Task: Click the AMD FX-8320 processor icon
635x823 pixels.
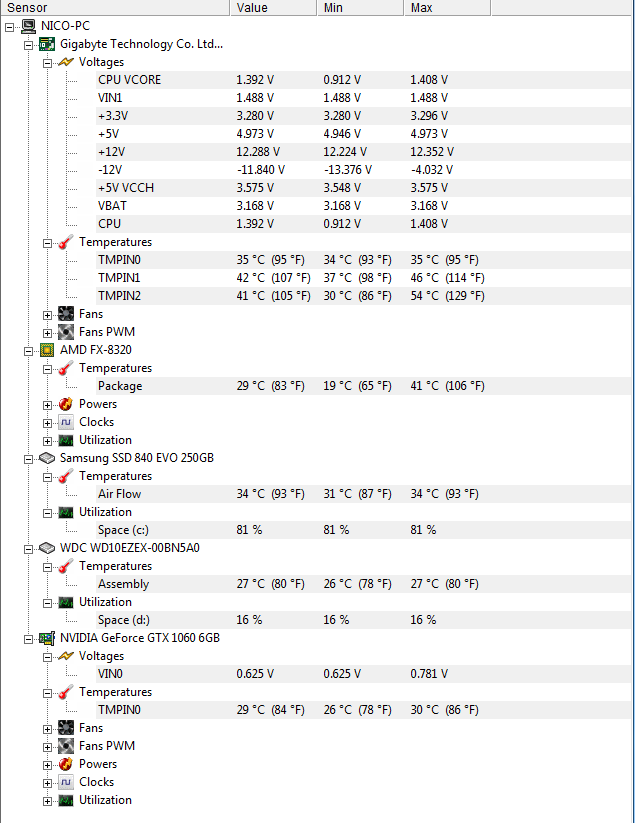Action: [47, 350]
